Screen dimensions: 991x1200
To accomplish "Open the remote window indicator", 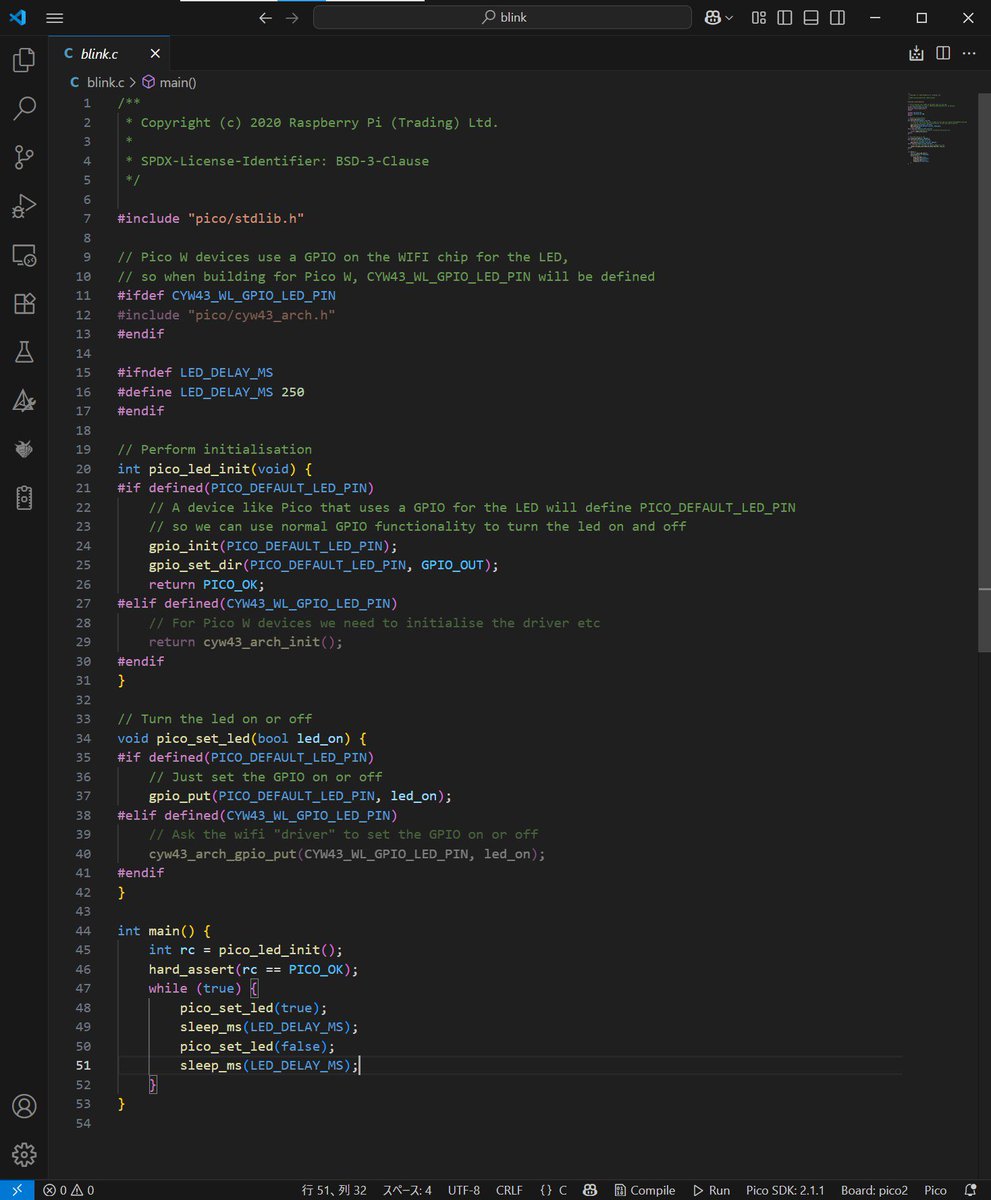I will click(17, 1190).
